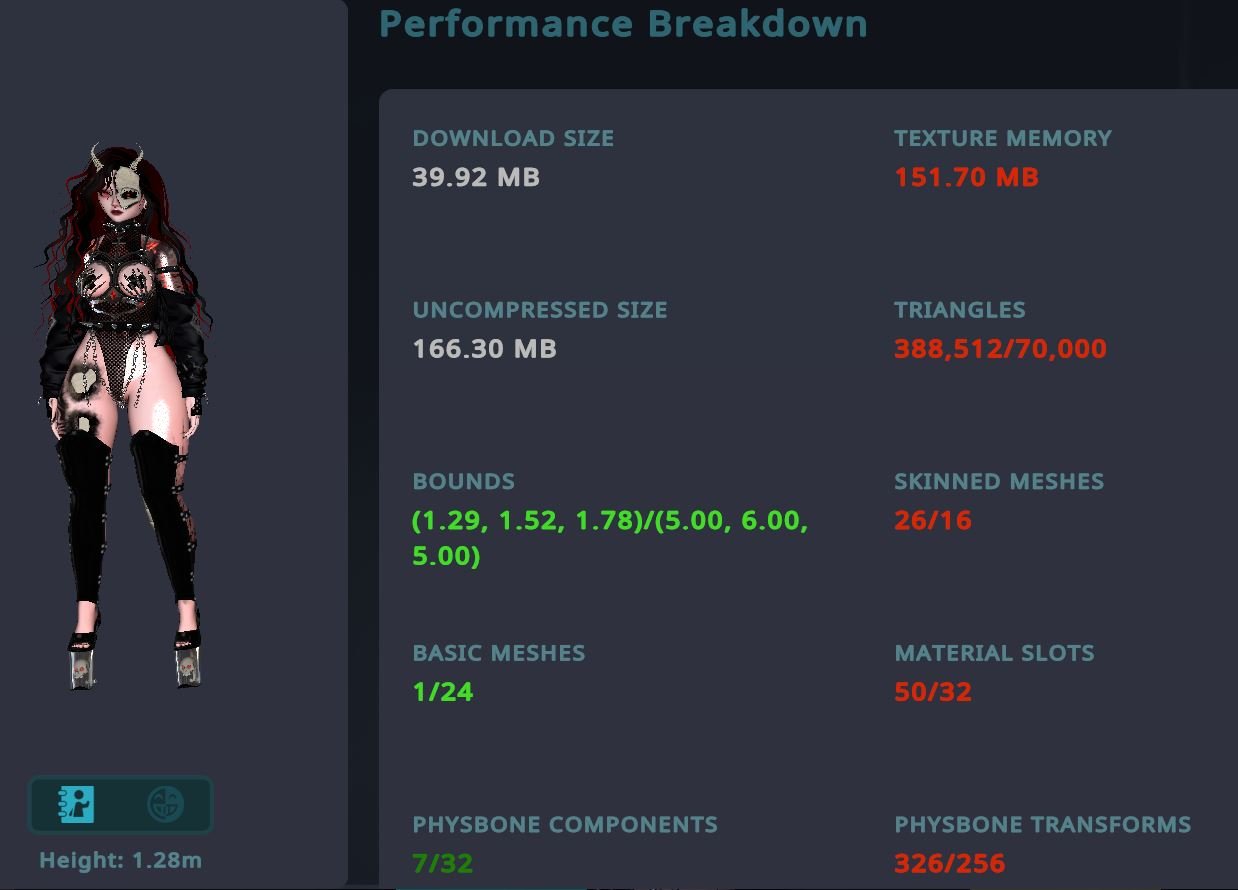Click the 26/16 skinned meshes value
Screen dimensions: 1238x890
(x=933, y=520)
